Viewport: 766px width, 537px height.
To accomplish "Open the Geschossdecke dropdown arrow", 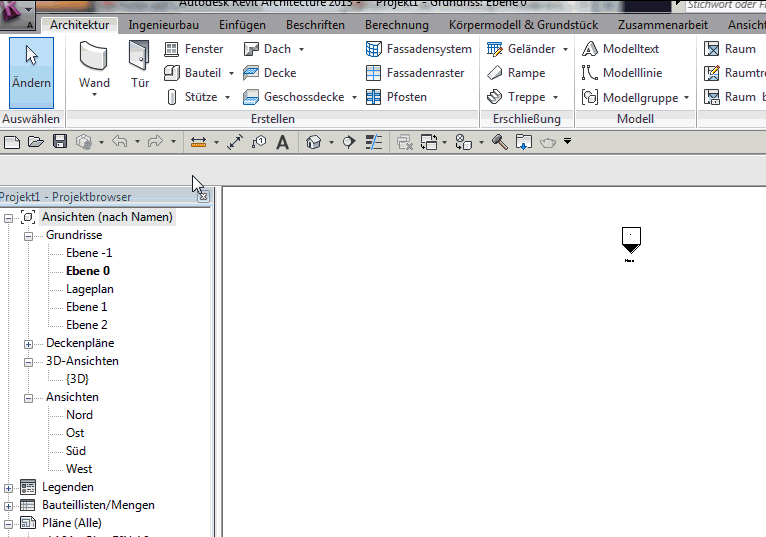I will click(x=354, y=97).
